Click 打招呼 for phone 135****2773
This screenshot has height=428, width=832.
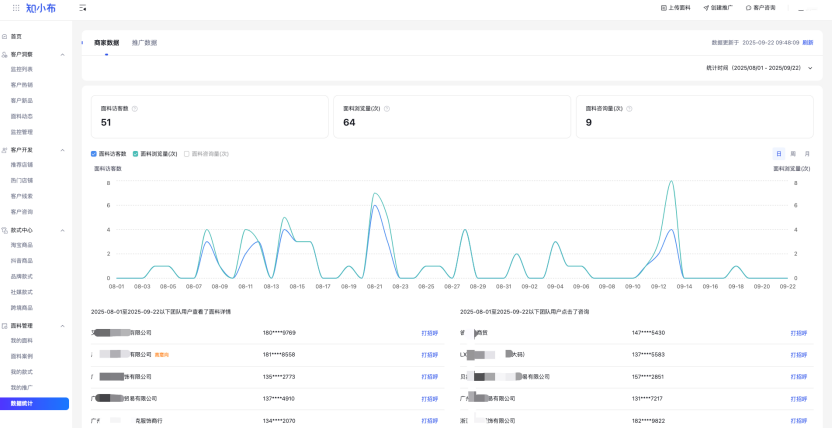coord(430,377)
